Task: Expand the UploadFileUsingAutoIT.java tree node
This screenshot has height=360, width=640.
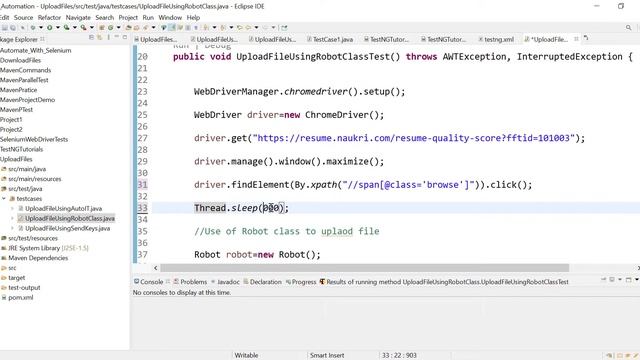Action: [x=12, y=208]
